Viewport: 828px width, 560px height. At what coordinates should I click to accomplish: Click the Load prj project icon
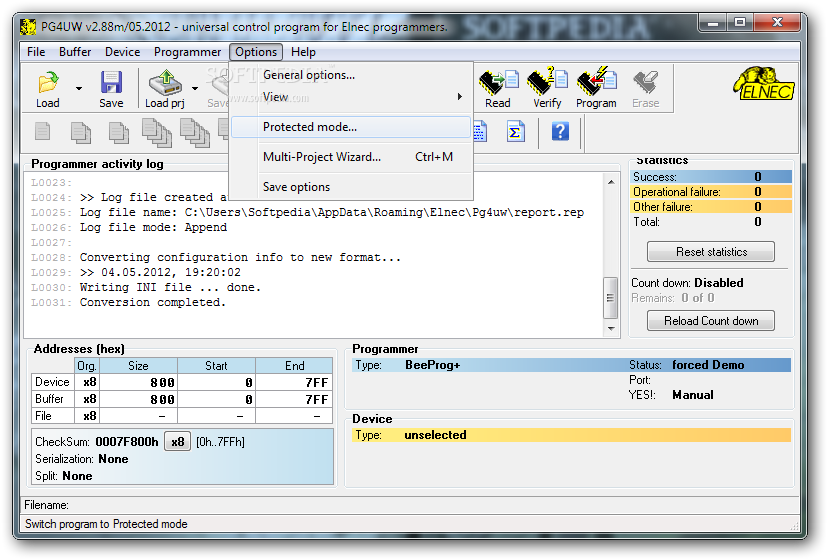(165, 82)
